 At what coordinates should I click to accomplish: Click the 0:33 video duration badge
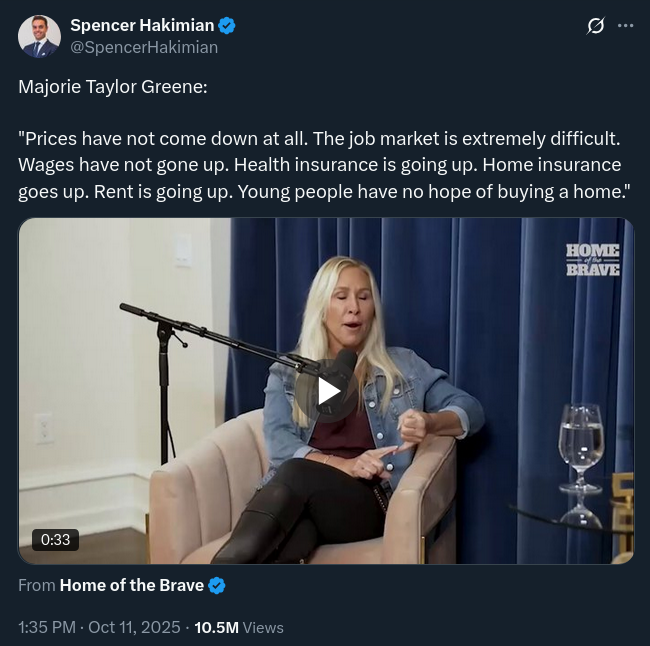[56, 539]
